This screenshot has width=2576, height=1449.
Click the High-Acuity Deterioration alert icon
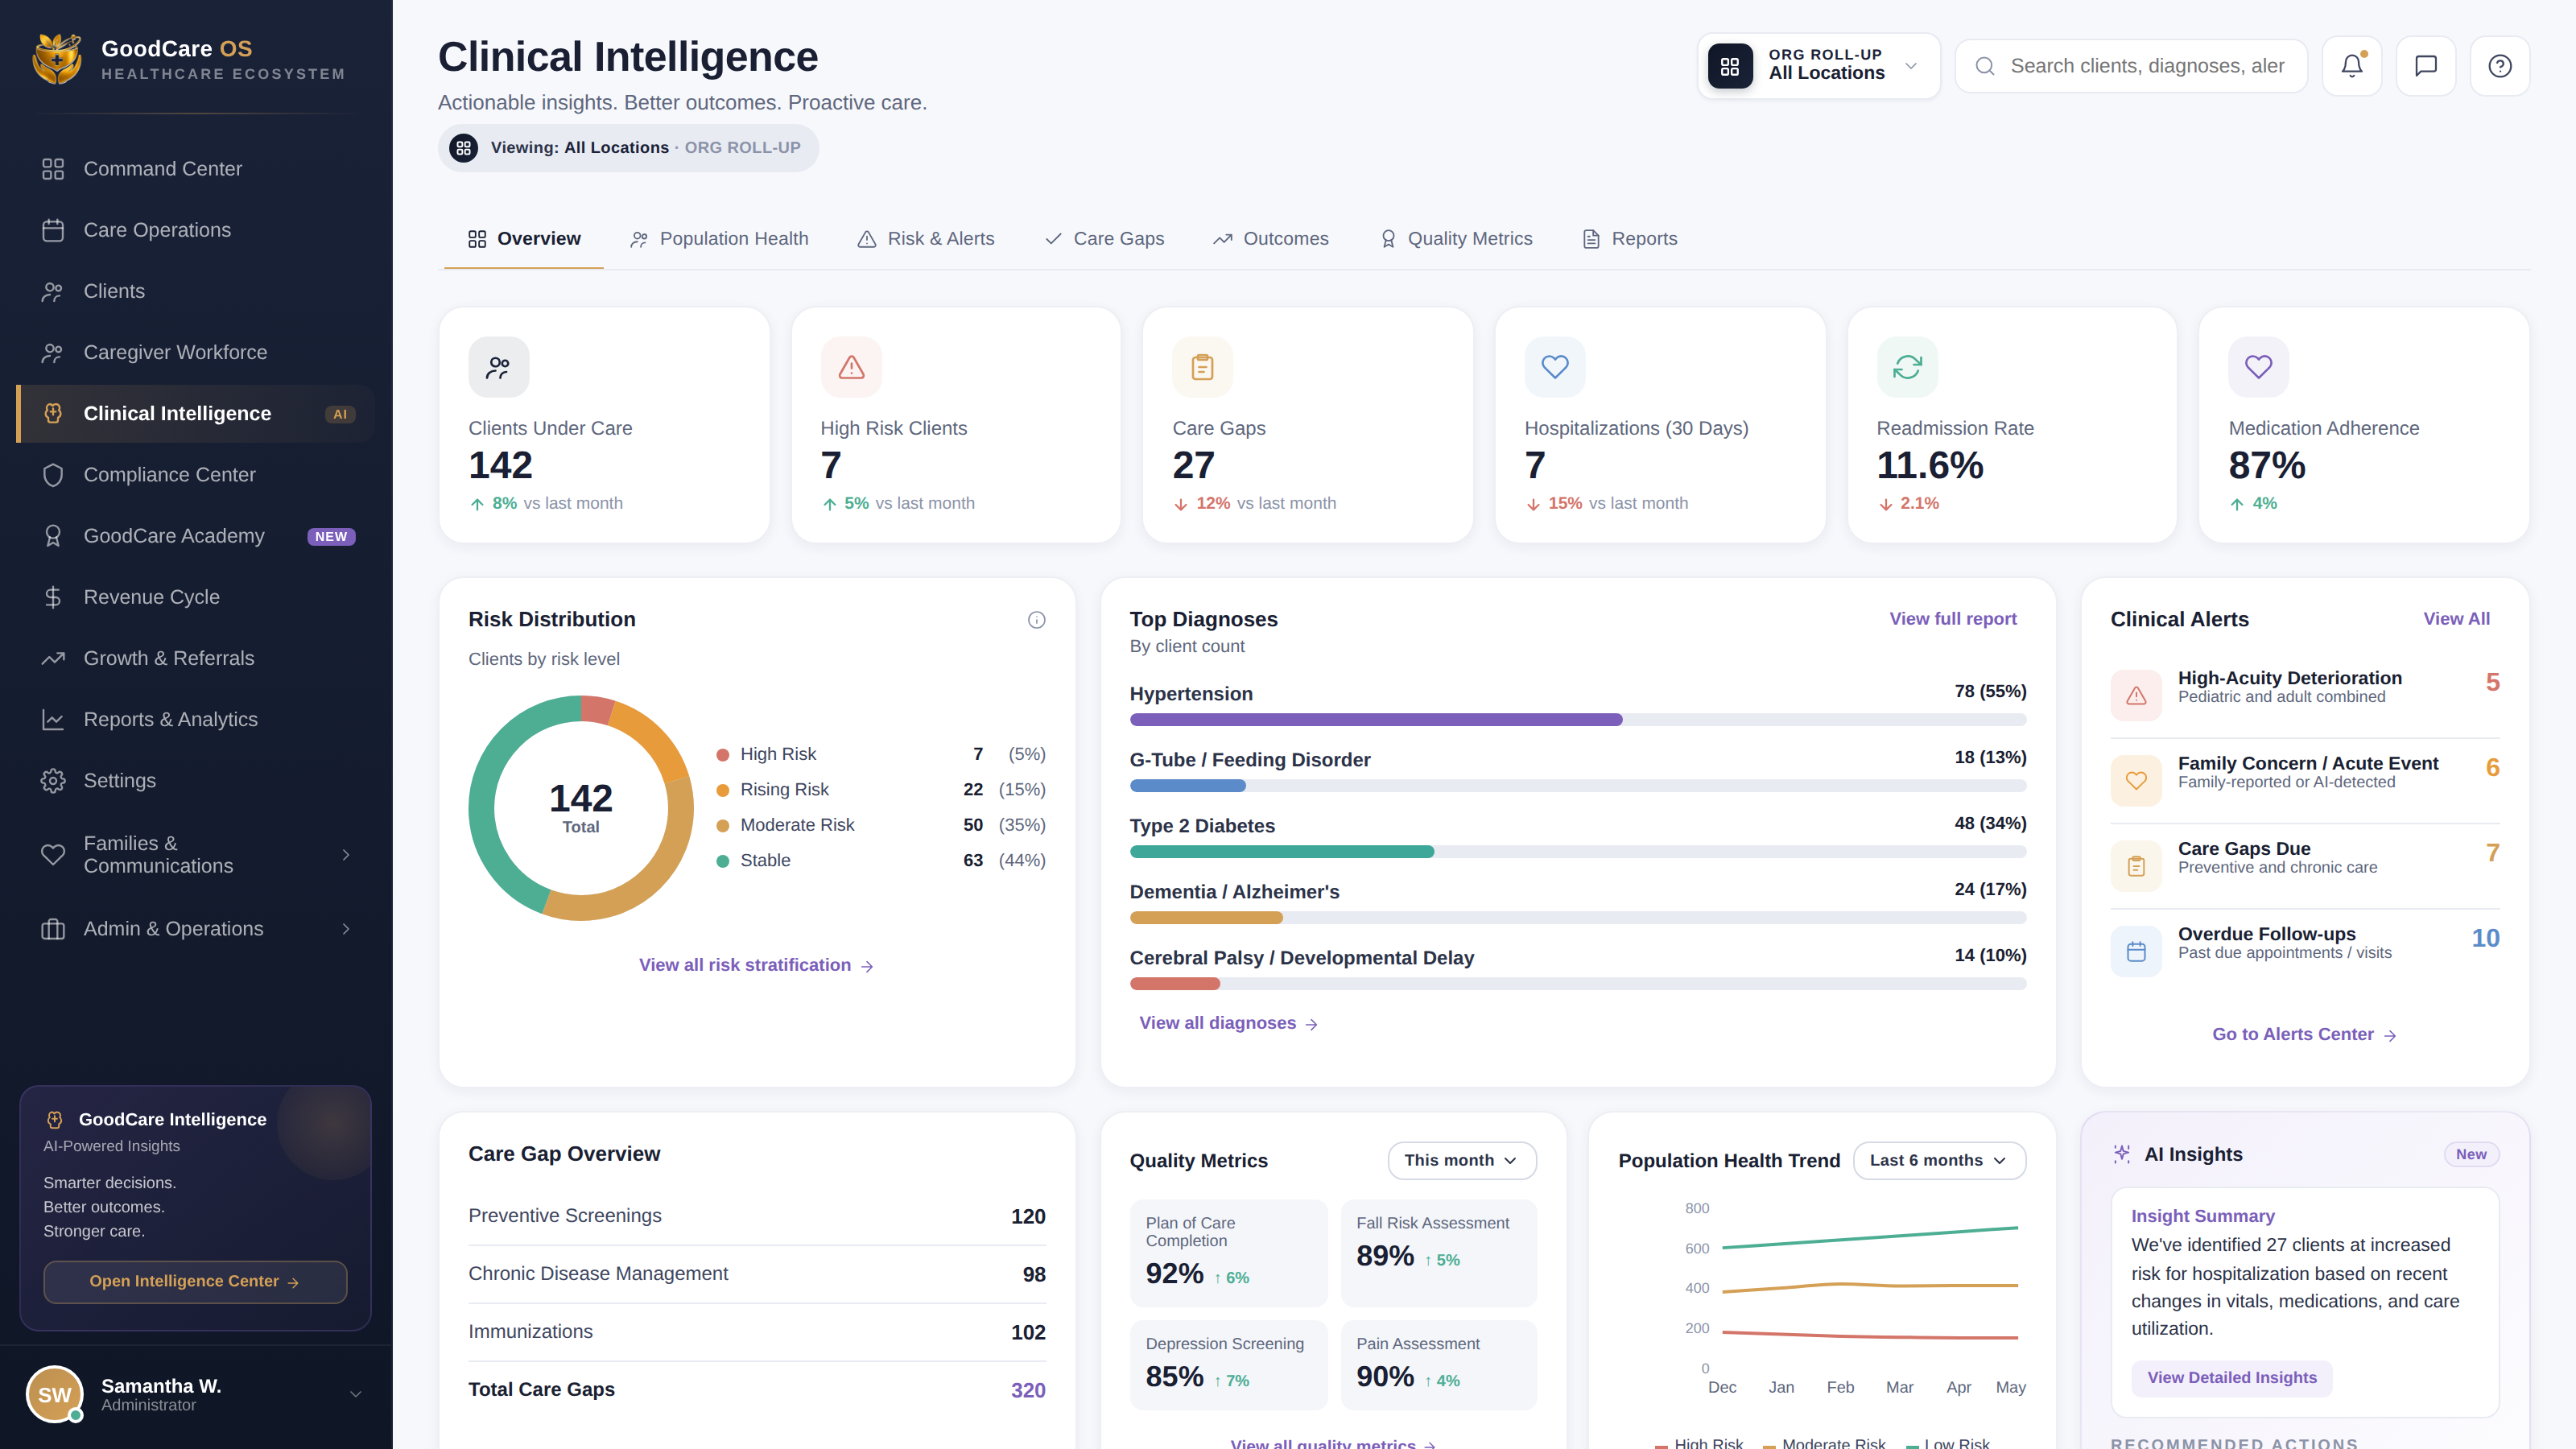(x=2136, y=695)
